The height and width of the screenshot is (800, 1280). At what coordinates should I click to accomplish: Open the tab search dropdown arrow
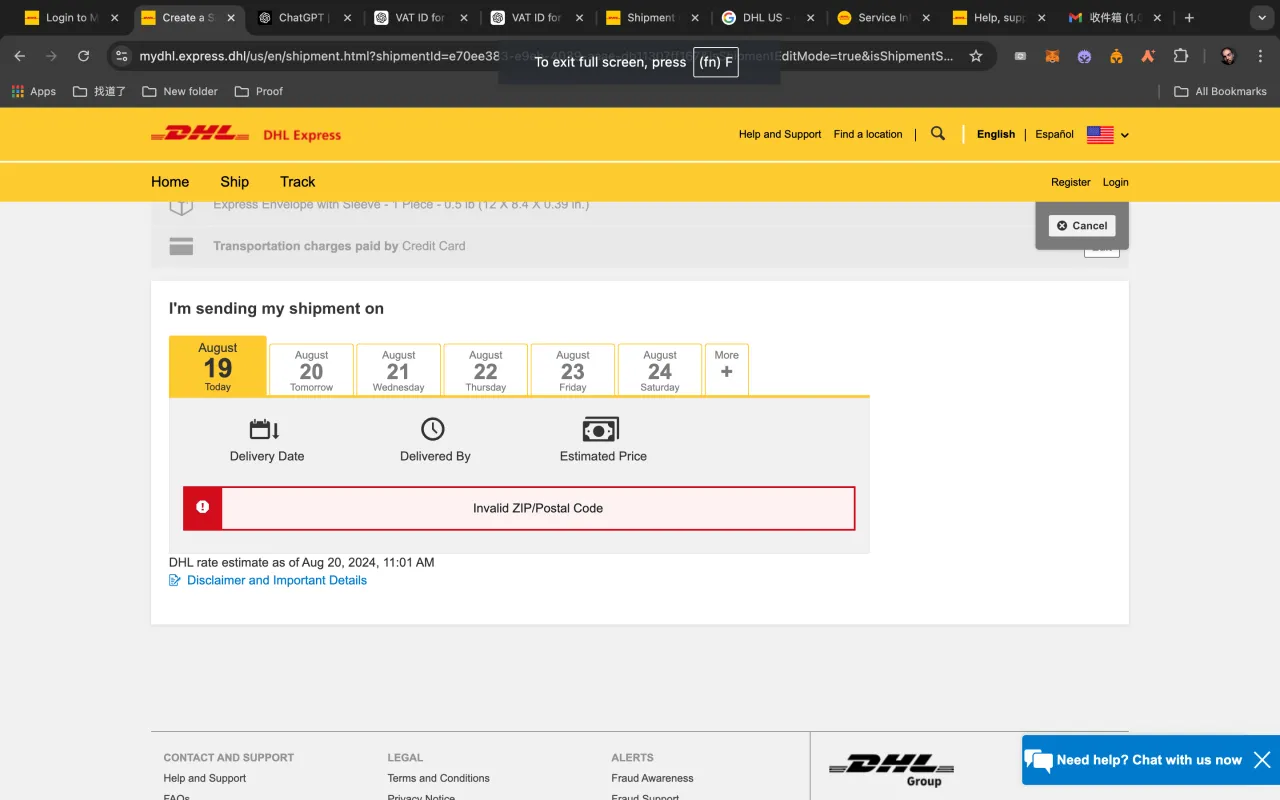click(1260, 18)
